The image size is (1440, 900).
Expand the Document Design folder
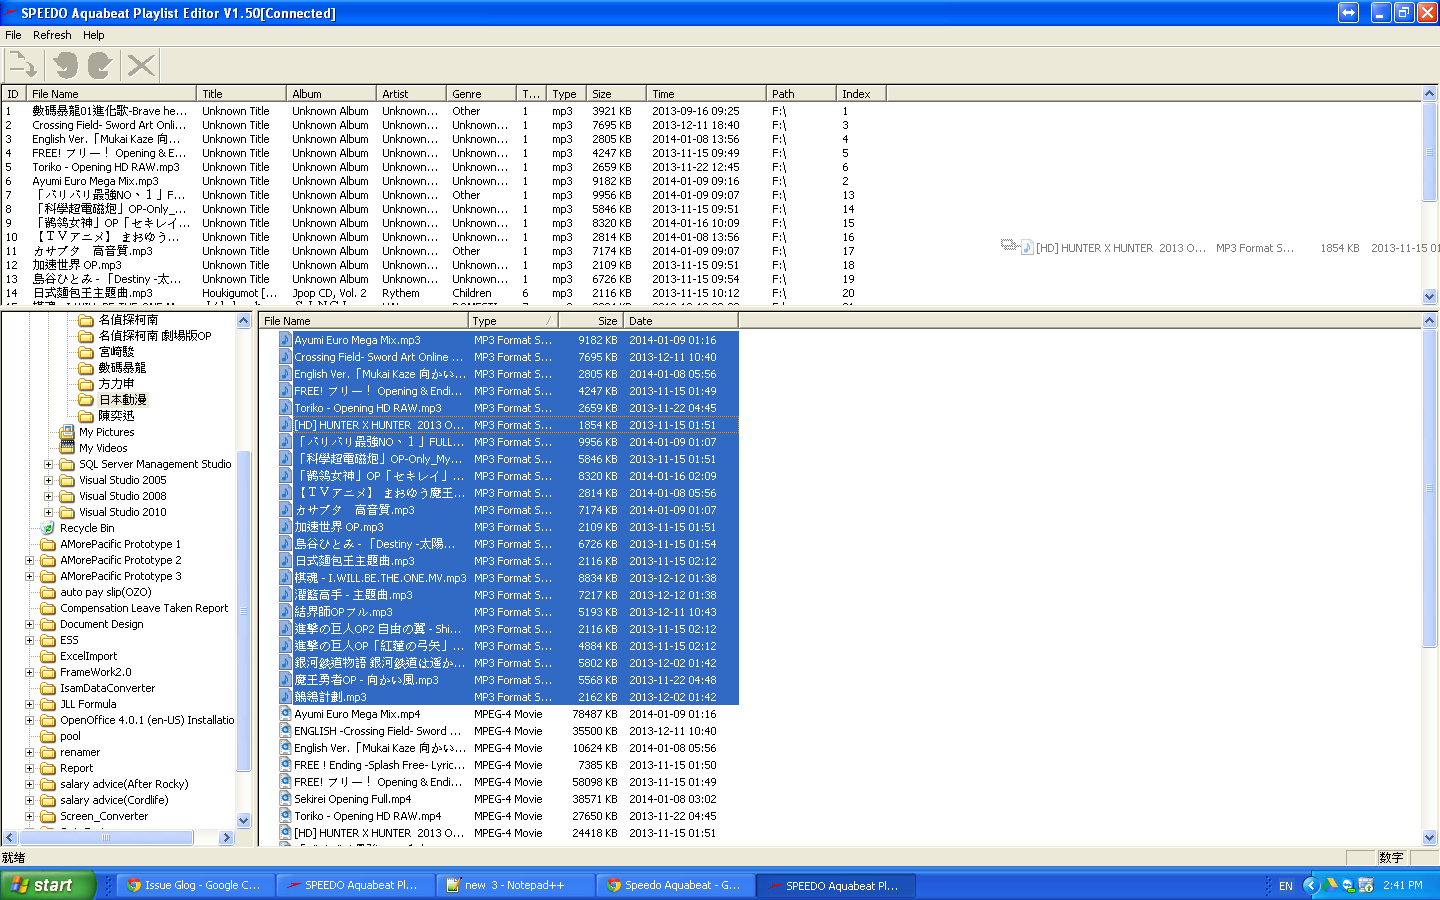29,624
